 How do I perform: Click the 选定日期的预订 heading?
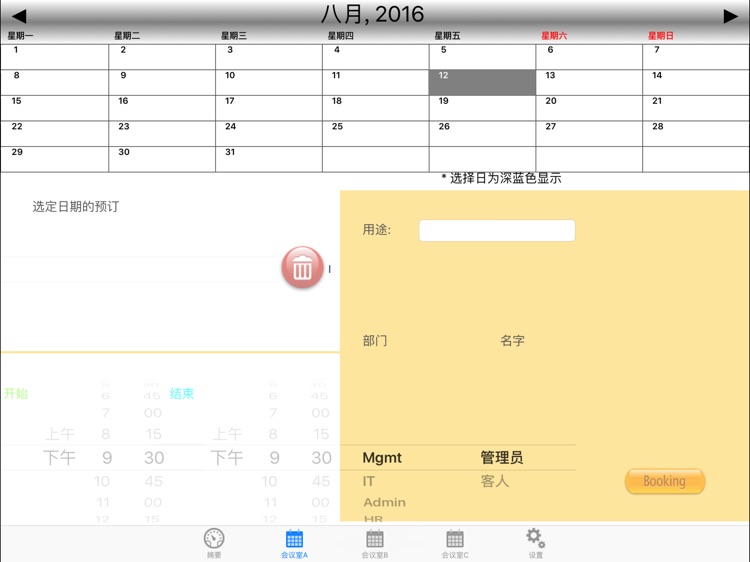pyautogui.click(x=76, y=207)
